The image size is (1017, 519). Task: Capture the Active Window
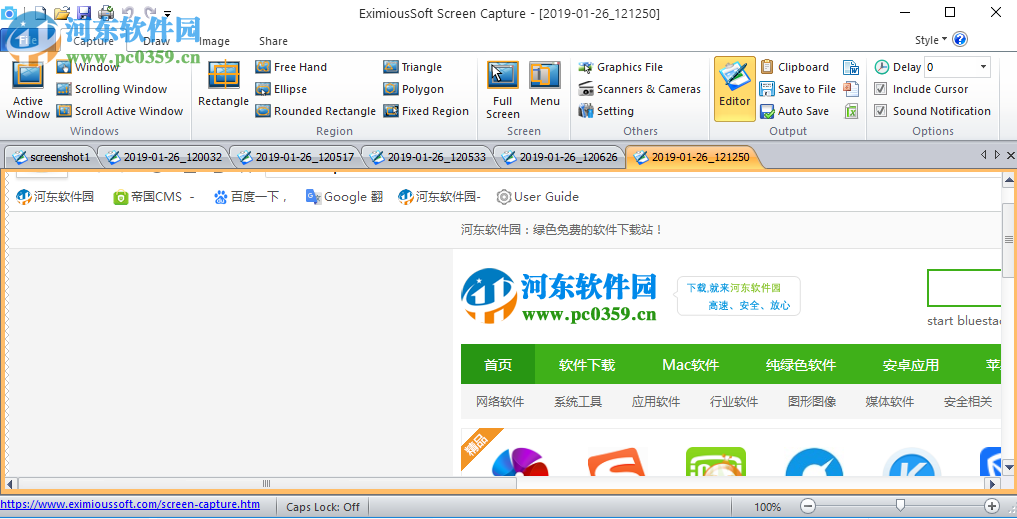point(28,90)
